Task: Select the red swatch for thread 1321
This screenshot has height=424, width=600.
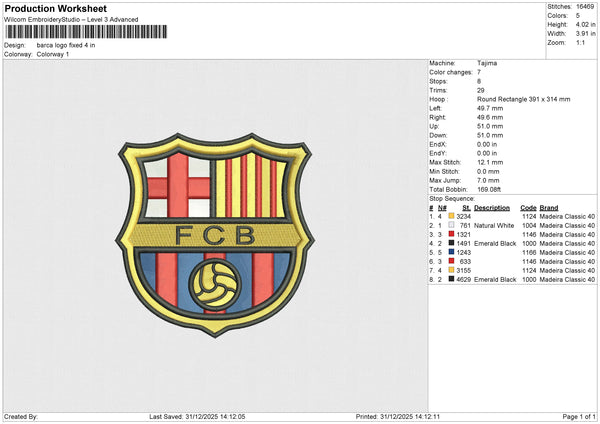Action: (451, 233)
